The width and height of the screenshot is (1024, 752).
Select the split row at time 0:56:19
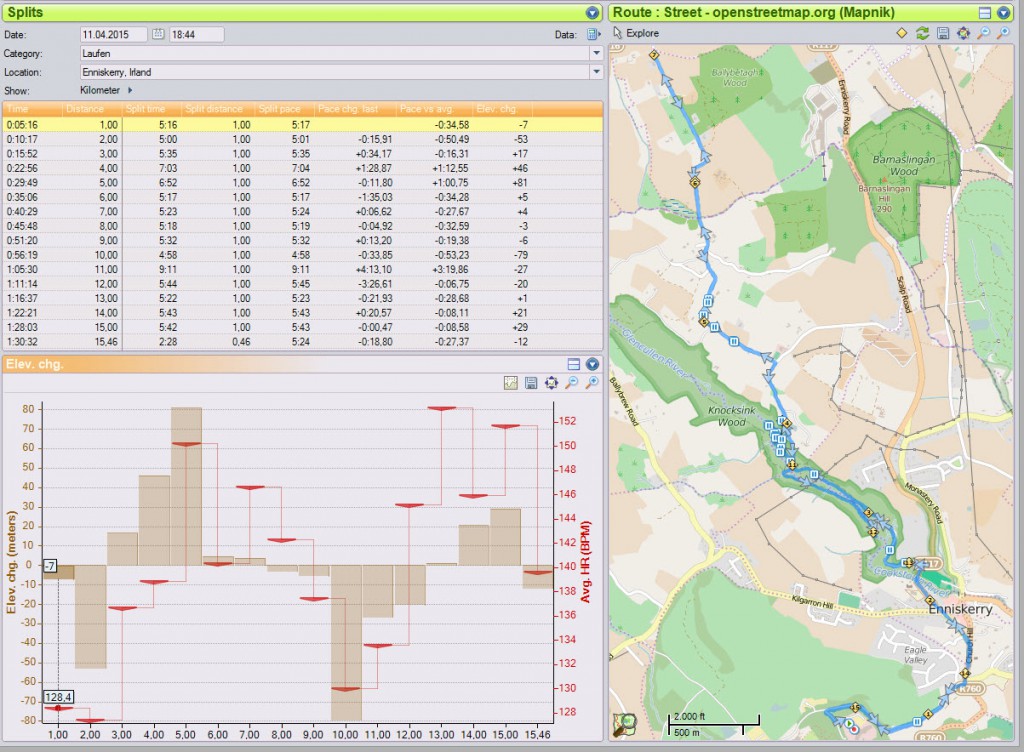tap(302, 255)
